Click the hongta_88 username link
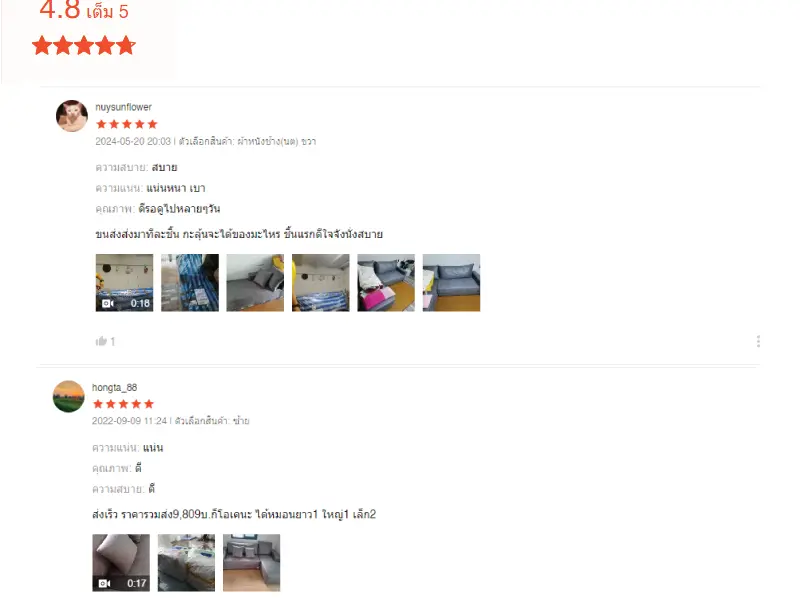 [x=114, y=388]
